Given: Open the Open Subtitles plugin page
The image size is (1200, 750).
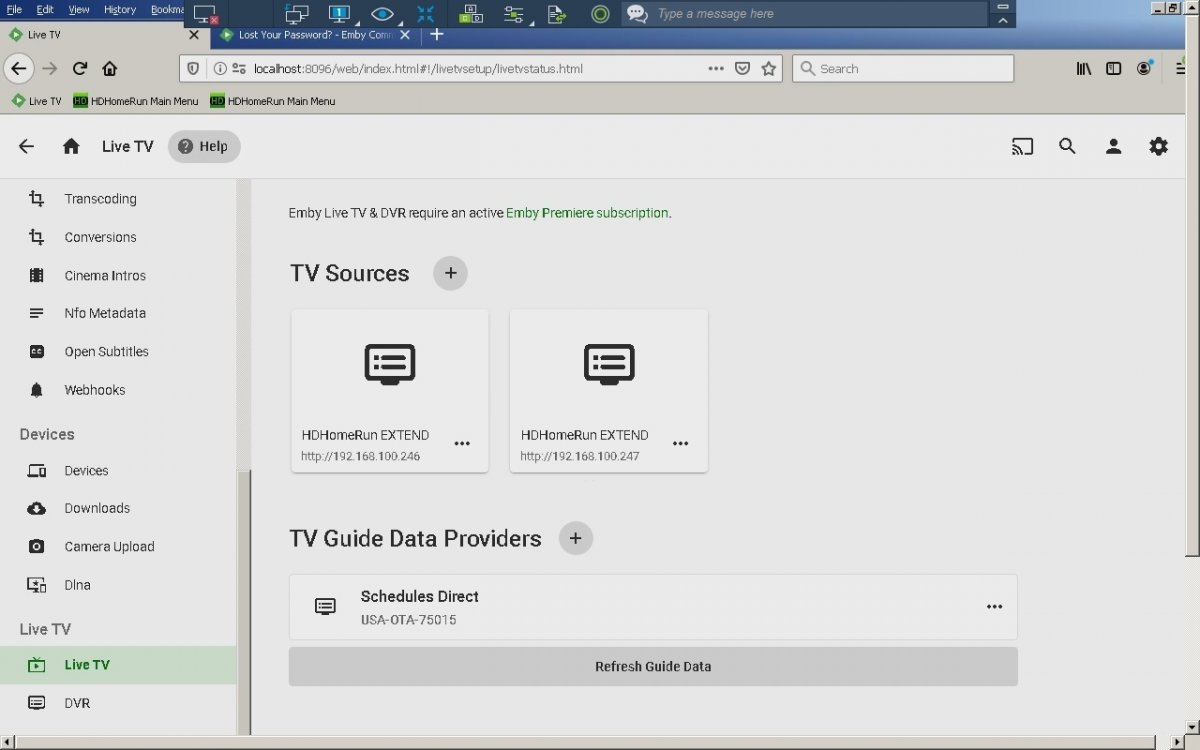Looking at the screenshot, I should click(x=118, y=352).
